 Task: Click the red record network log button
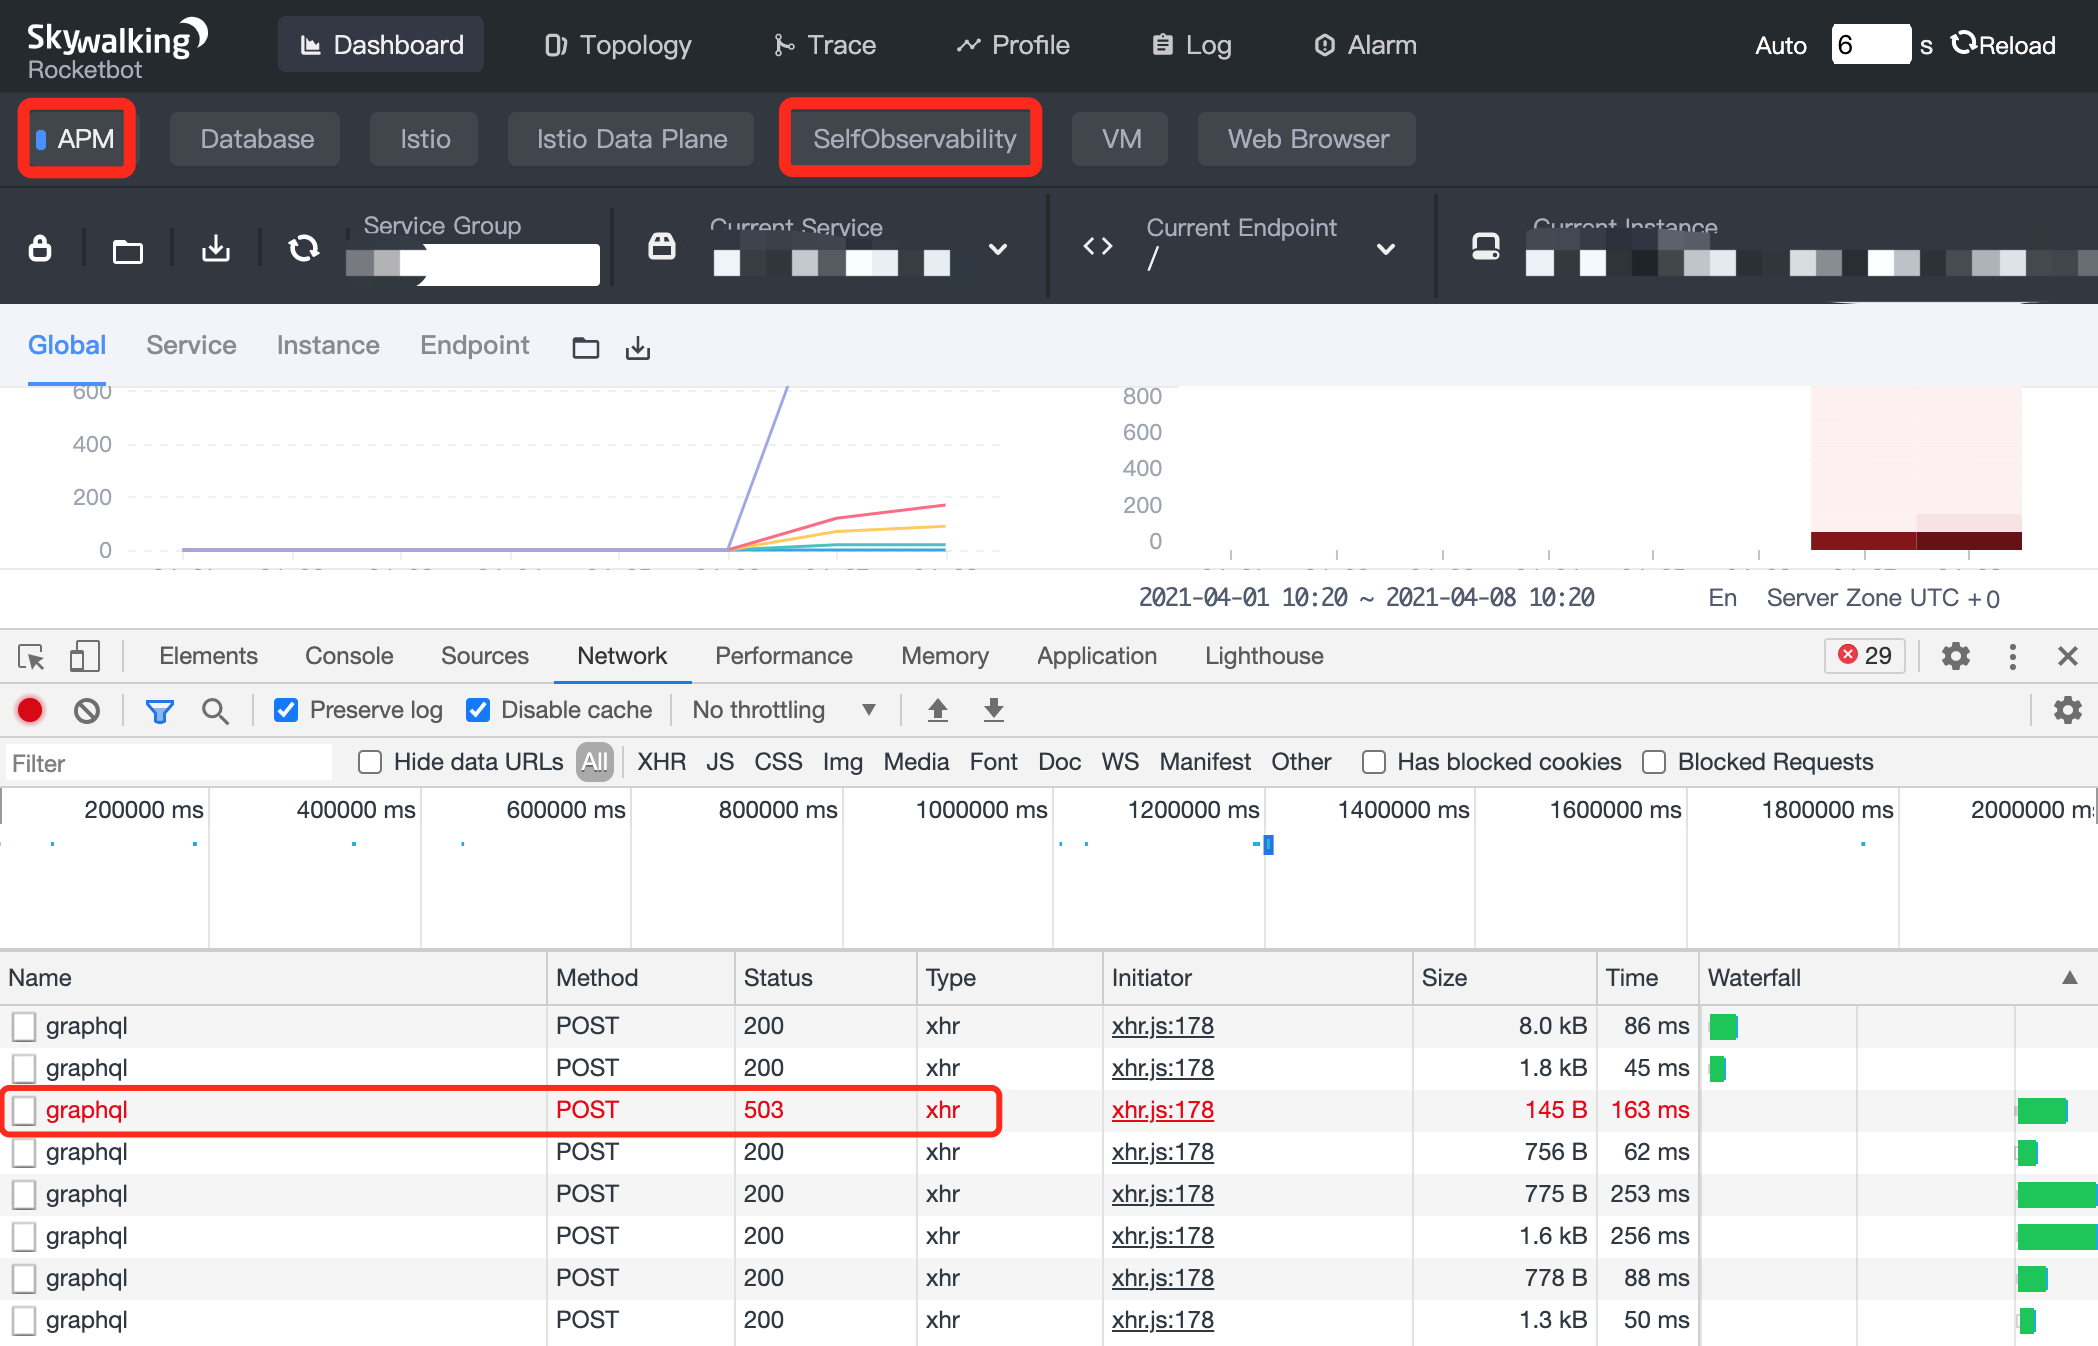(x=30, y=710)
